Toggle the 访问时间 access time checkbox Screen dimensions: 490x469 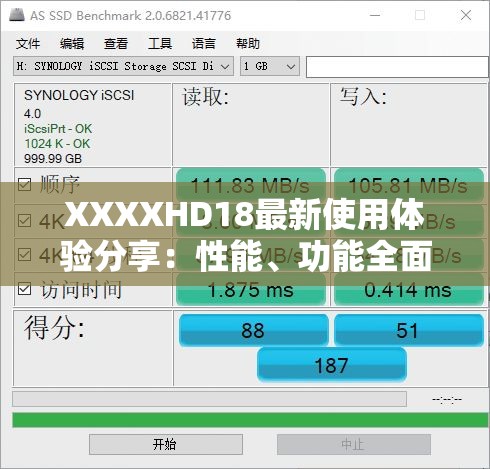(24, 289)
